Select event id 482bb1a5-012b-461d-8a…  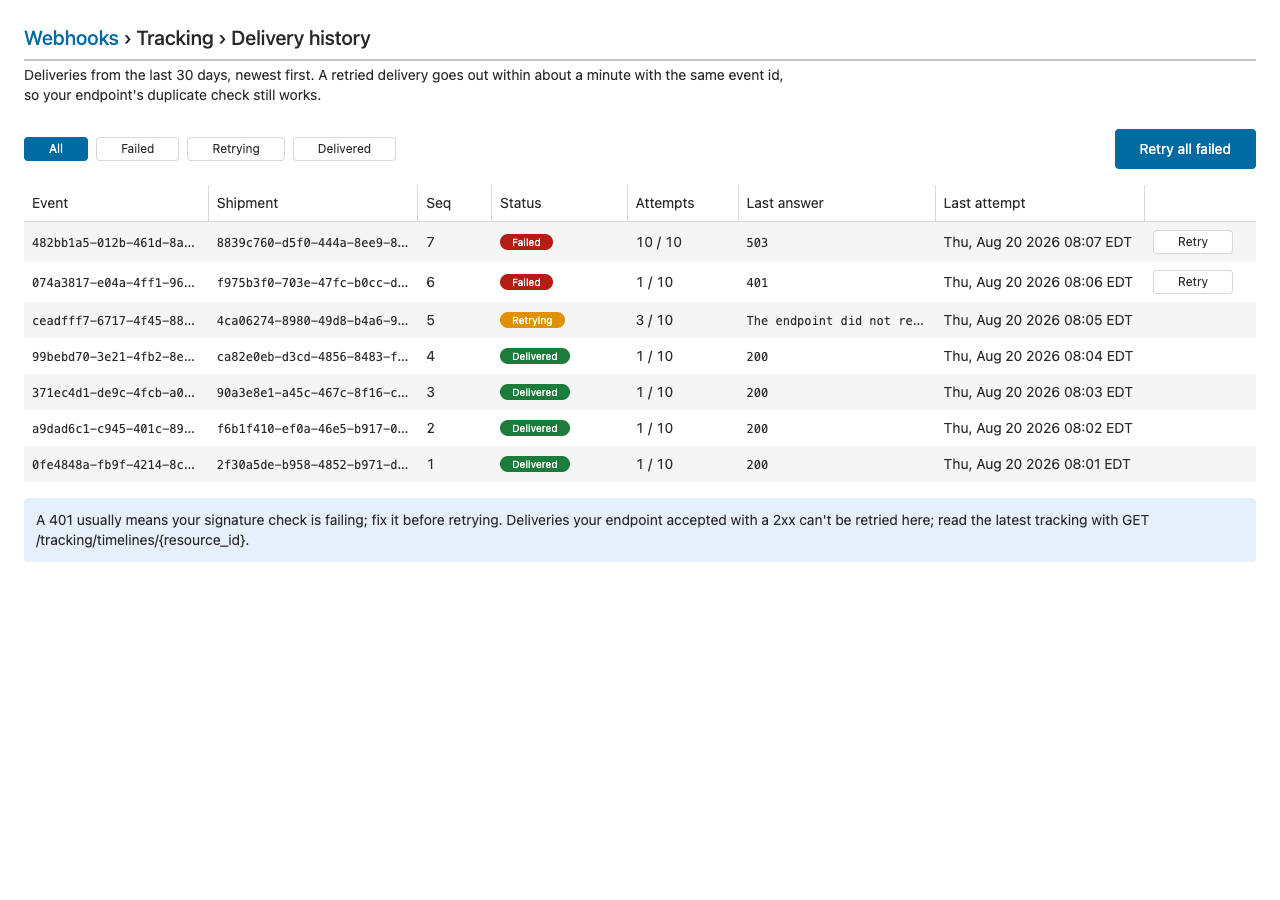pos(114,242)
